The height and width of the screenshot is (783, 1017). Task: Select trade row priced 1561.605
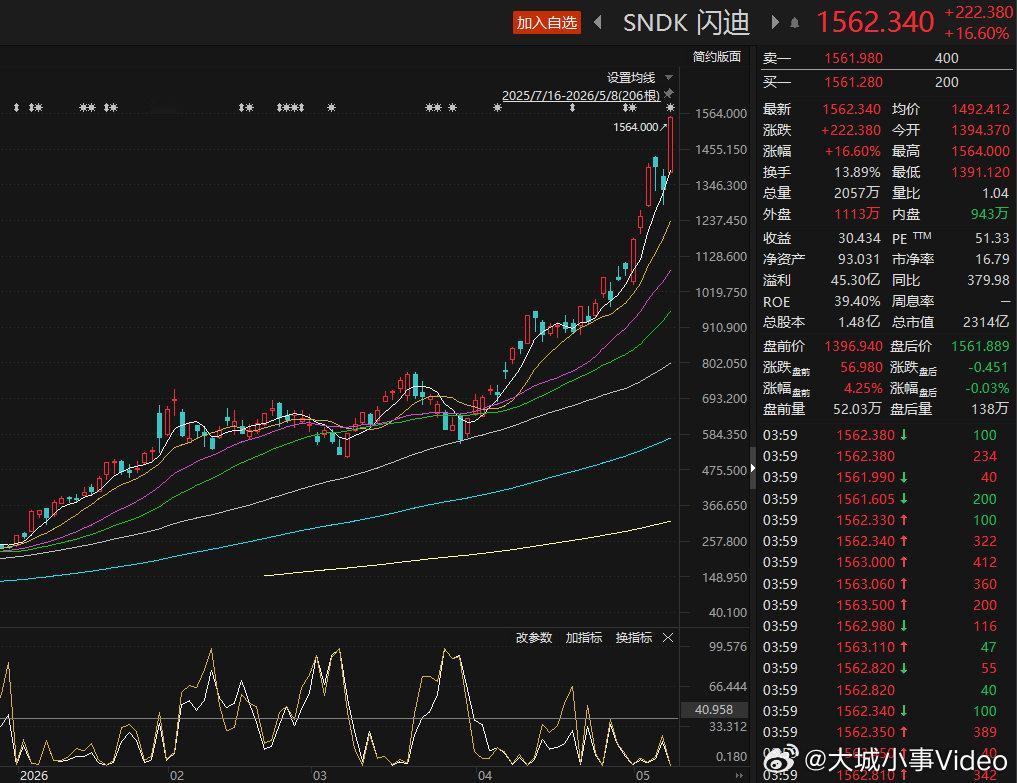click(x=881, y=499)
